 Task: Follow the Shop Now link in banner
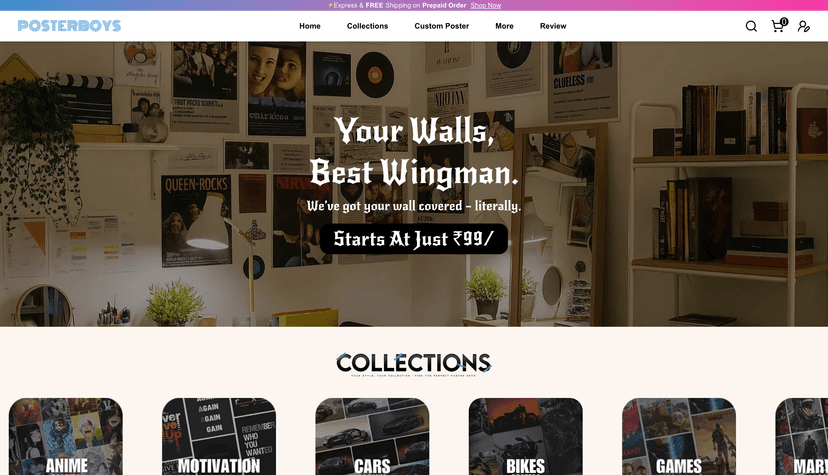pos(486,5)
